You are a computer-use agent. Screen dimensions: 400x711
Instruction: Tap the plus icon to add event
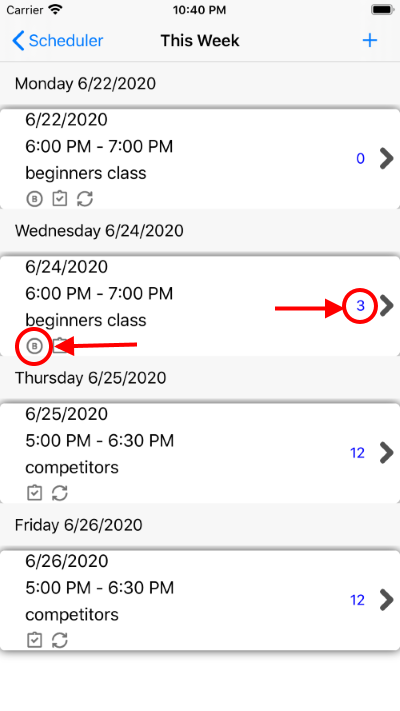pyautogui.click(x=370, y=40)
